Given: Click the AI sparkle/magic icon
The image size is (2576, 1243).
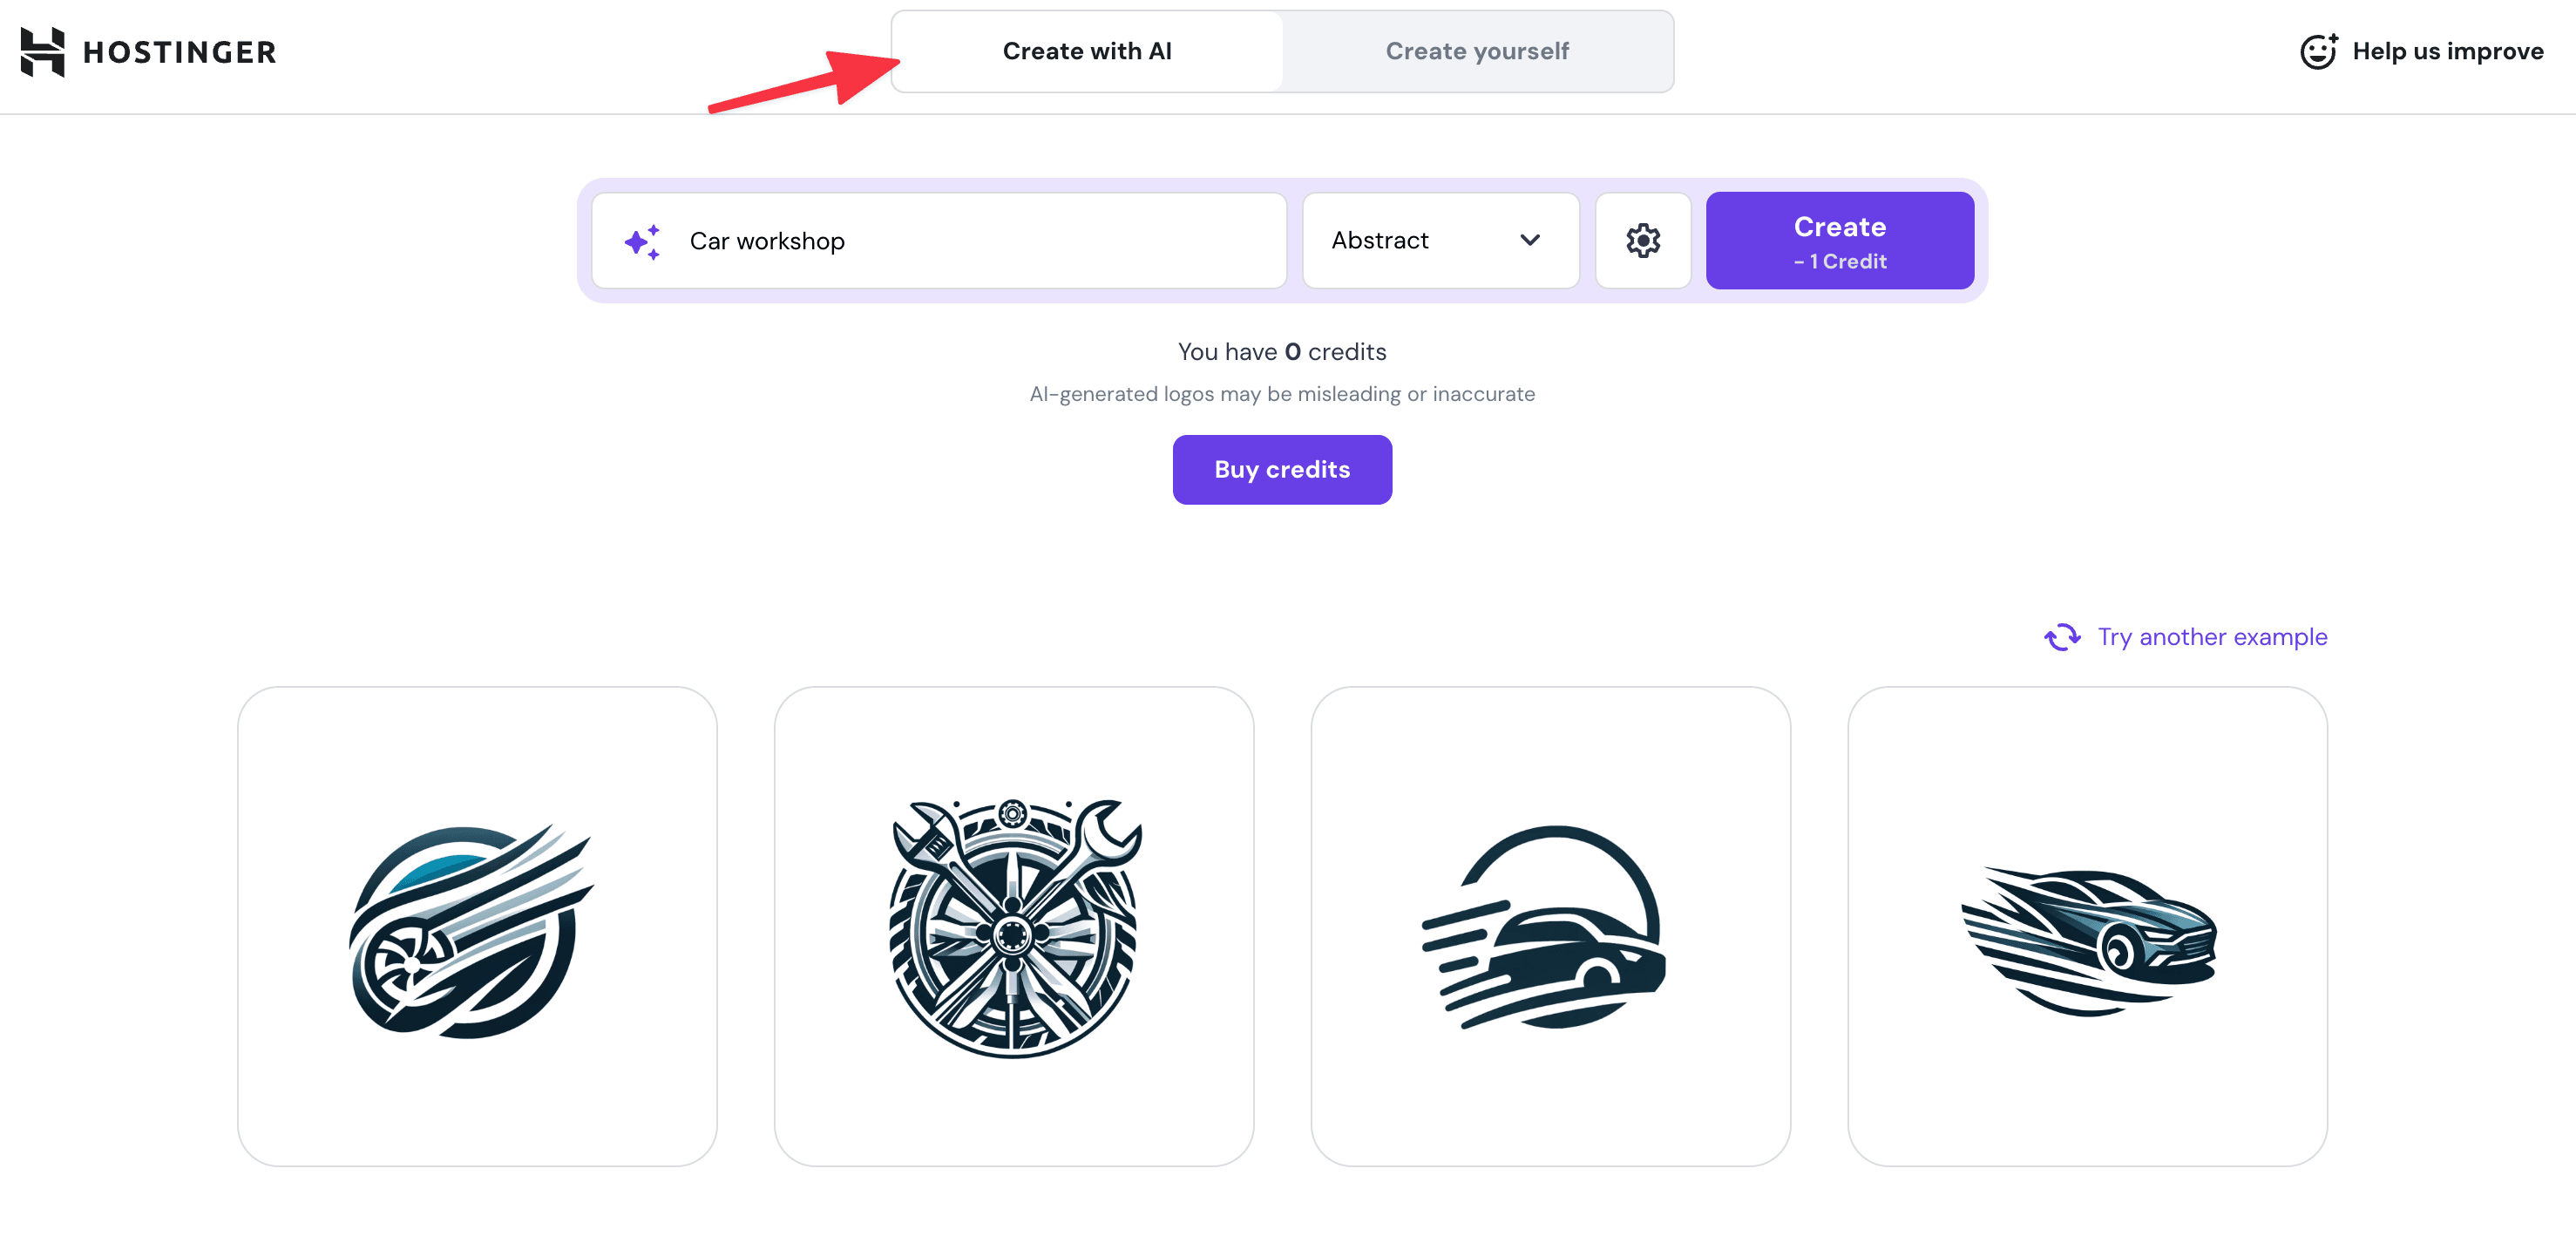Looking at the screenshot, I should tap(642, 240).
